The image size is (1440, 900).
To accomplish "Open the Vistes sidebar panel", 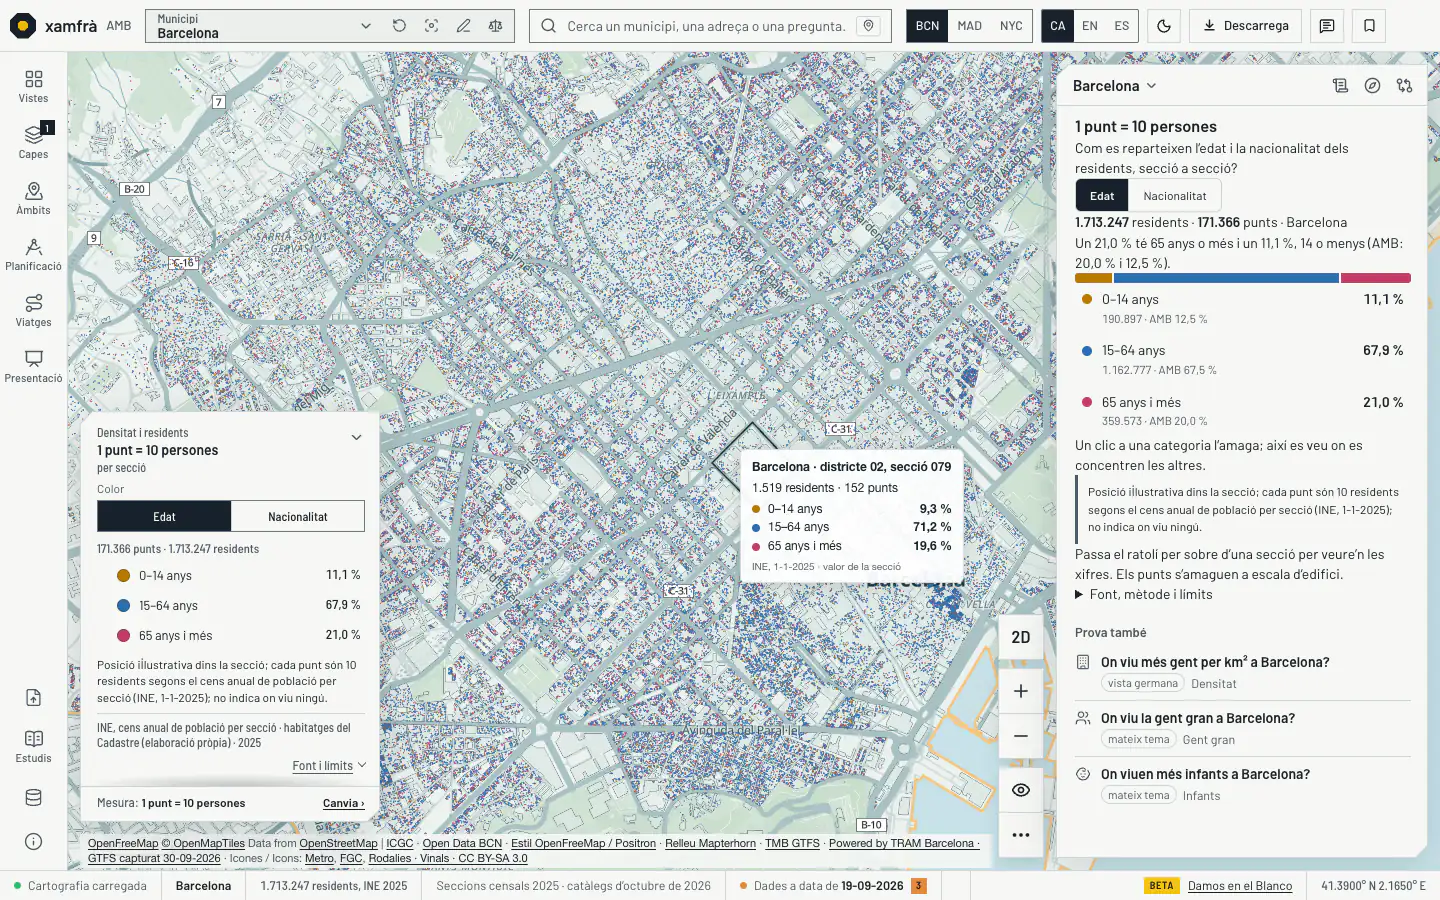I will click(33, 86).
